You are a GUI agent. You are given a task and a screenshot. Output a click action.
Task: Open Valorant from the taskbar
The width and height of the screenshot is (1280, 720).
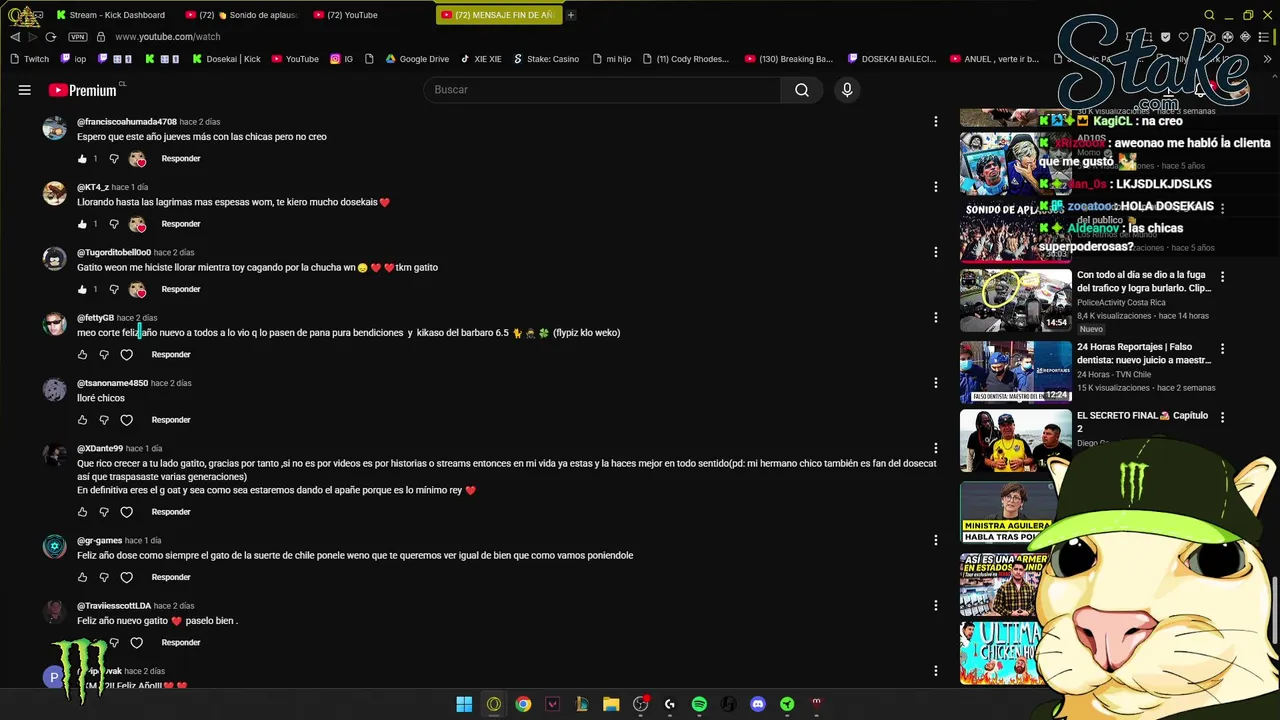click(x=552, y=704)
